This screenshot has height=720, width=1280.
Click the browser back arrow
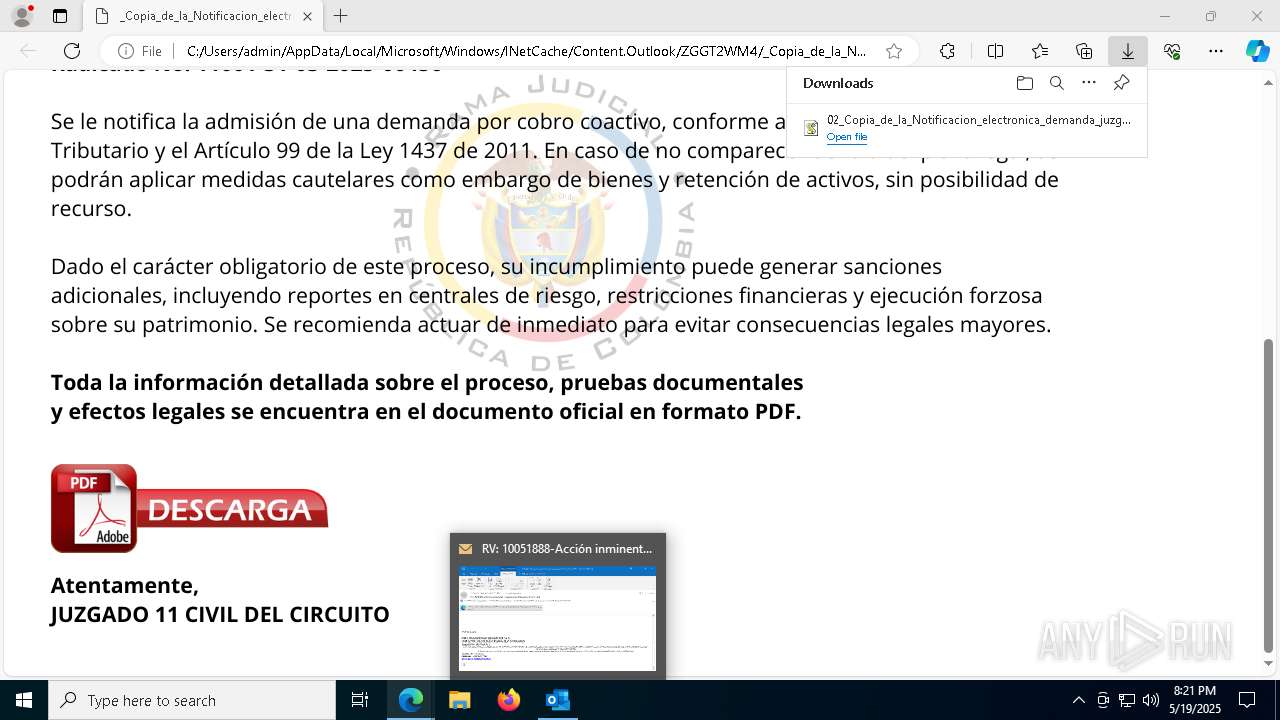[28, 51]
